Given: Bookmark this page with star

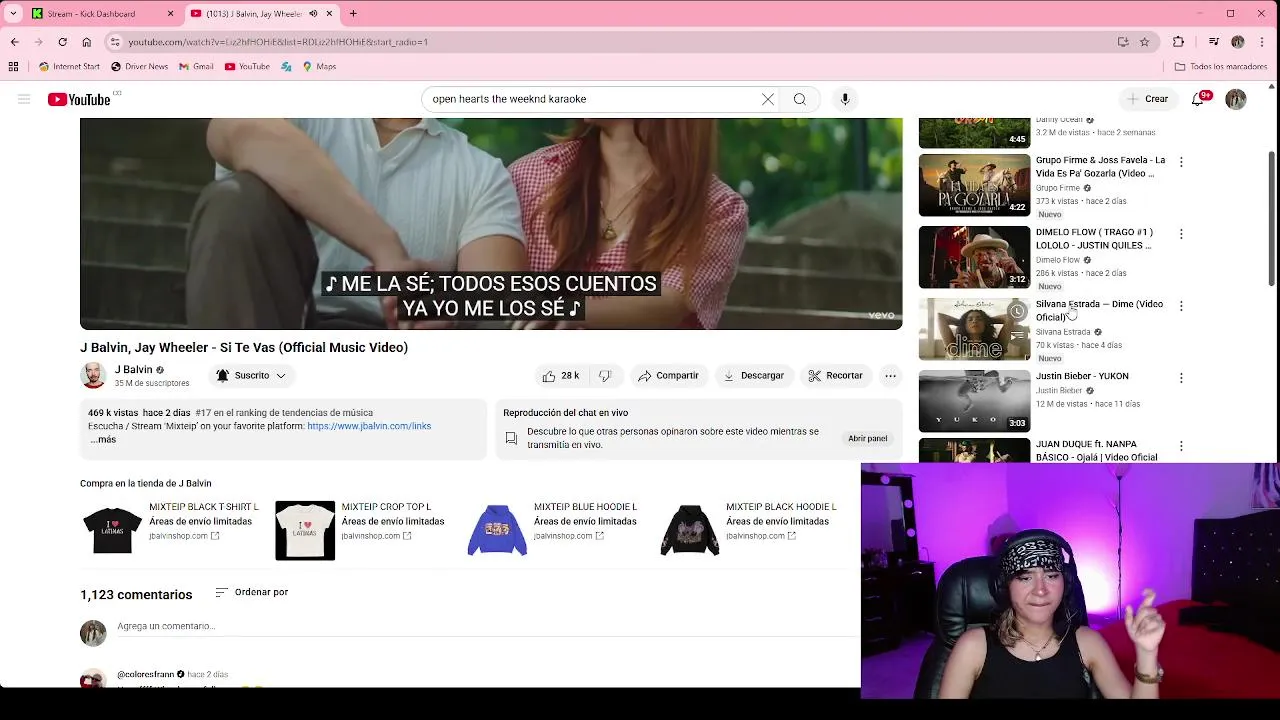Looking at the screenshot, I should coord(1145,42).
